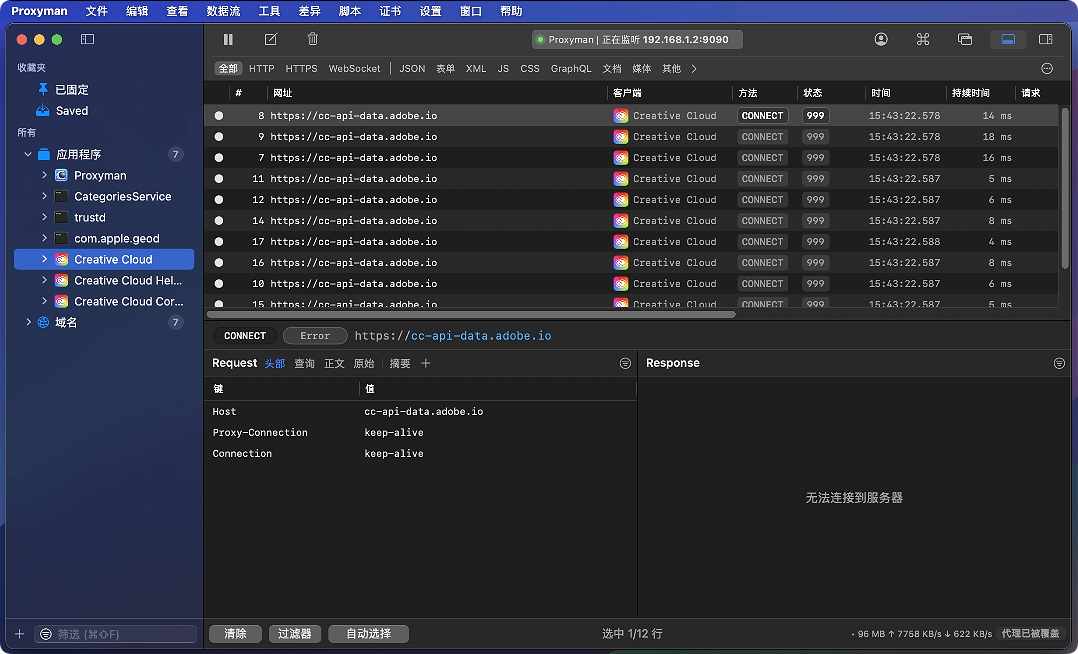
Task: Click the command-key shortcut icon in toolbar
Action: [x=923, y=39]
